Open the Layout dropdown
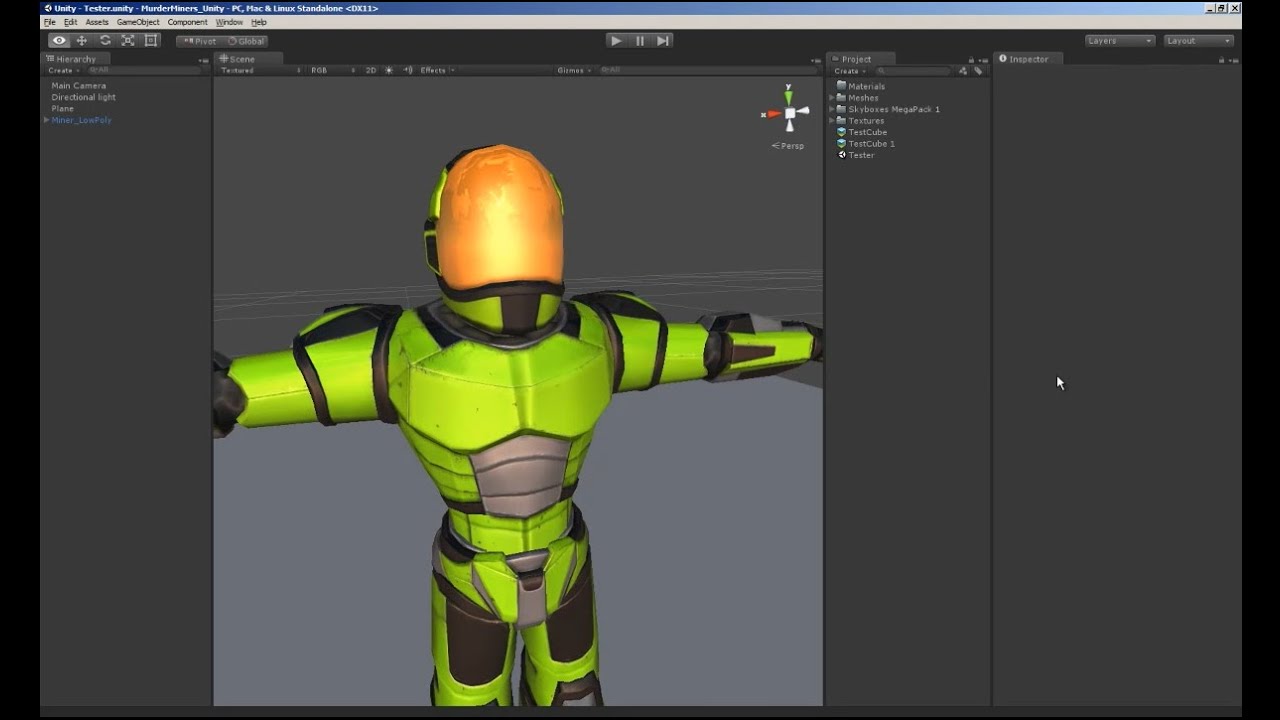Viewport: 1280px width, 720px height. coord(1199,41)
